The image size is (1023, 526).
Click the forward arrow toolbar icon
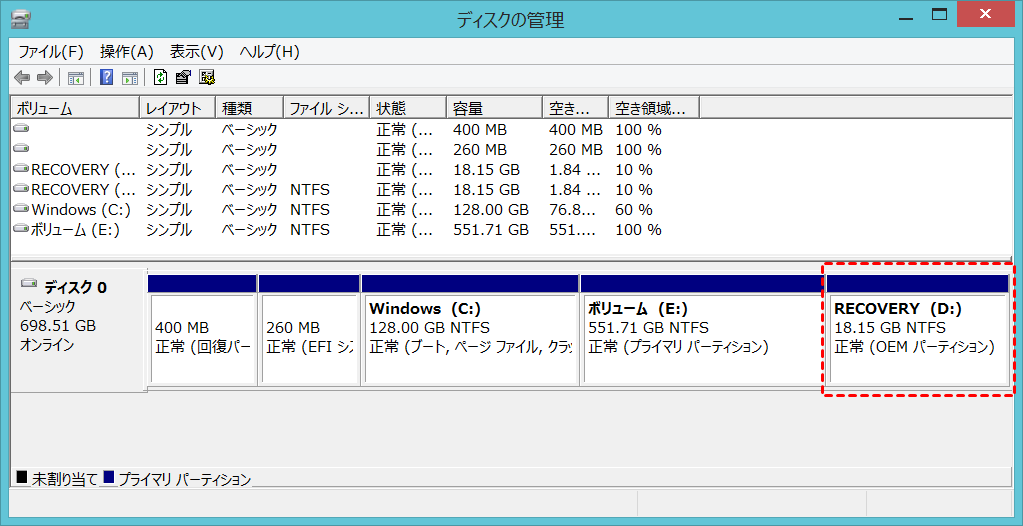tap(44, 78)
